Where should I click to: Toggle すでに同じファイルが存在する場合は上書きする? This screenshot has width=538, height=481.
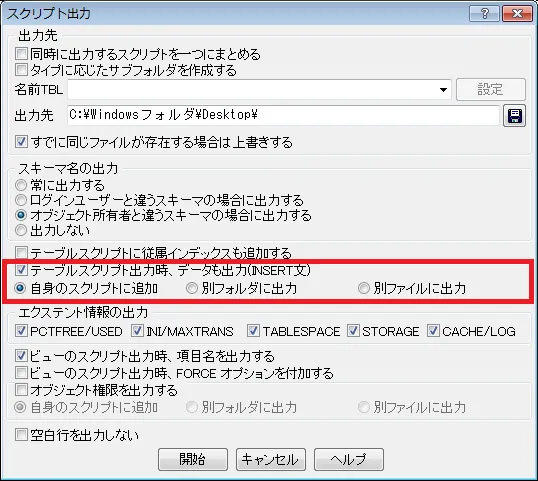coord(21,142)
